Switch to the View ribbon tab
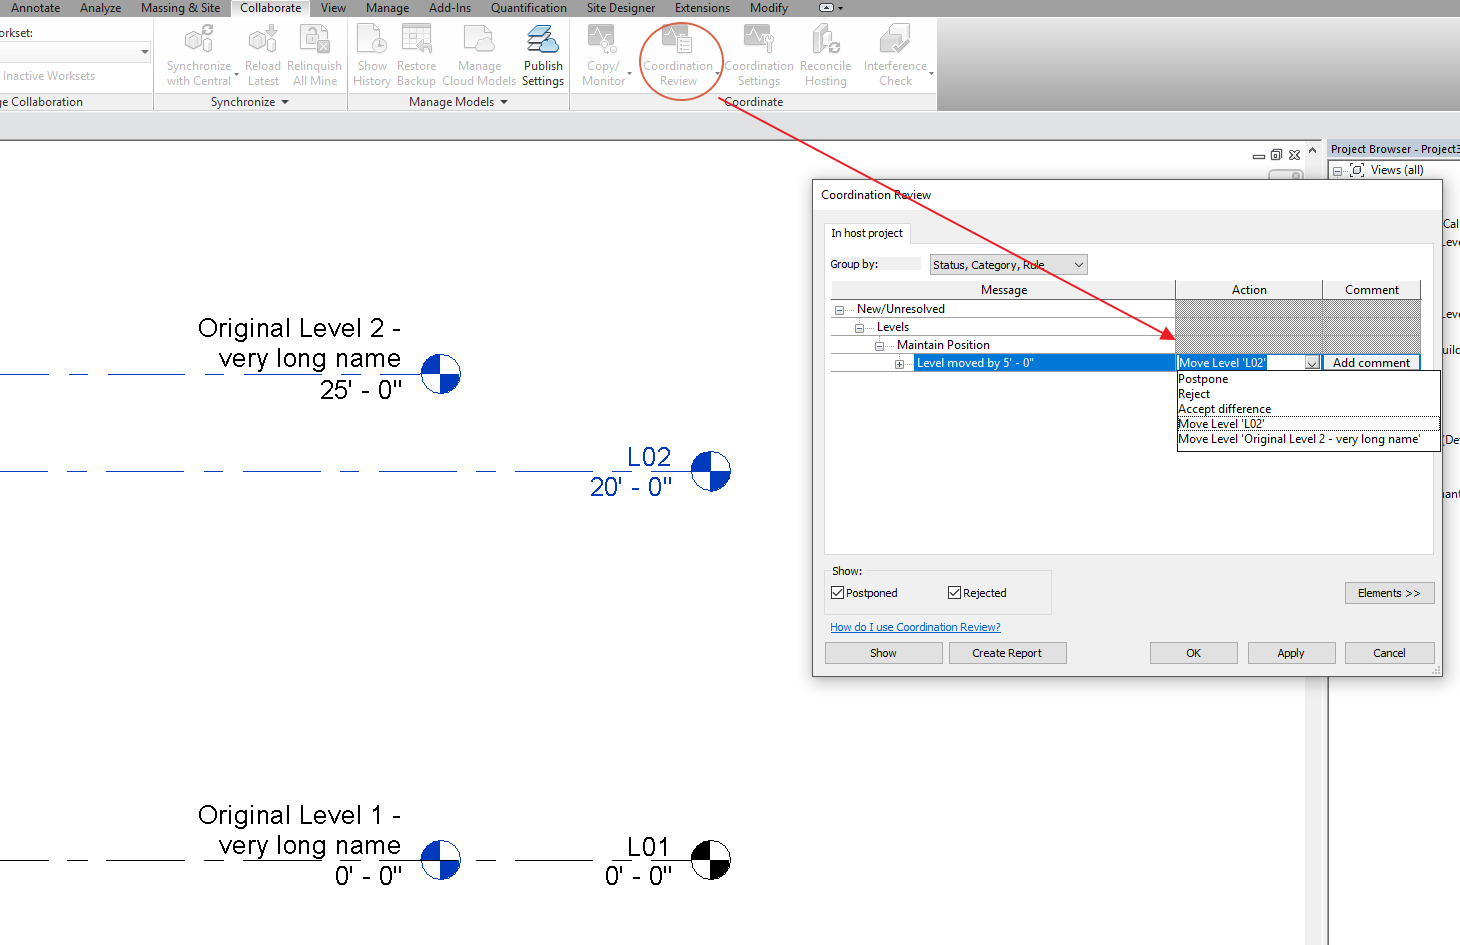 333,8
